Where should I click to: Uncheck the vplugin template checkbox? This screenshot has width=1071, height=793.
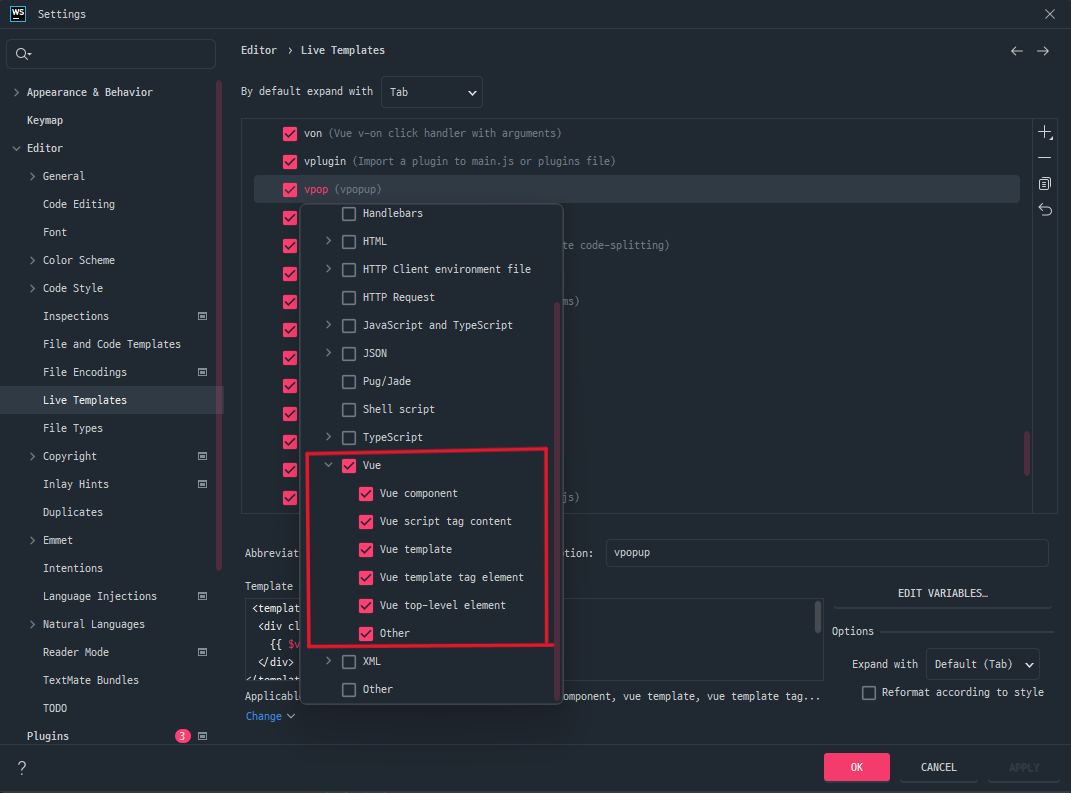(290, 161)
